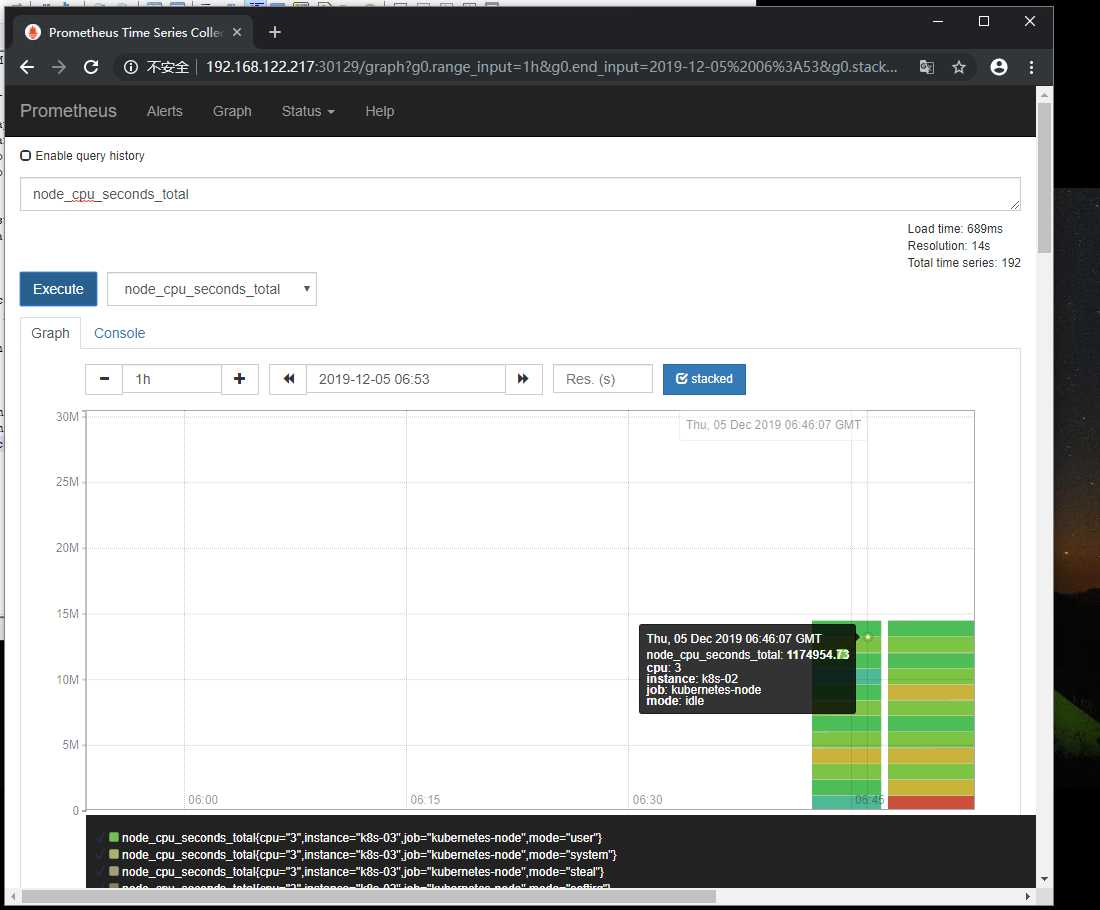Expand the Status menu
The image size is (1100, 910).
click(x=308, y=111)
